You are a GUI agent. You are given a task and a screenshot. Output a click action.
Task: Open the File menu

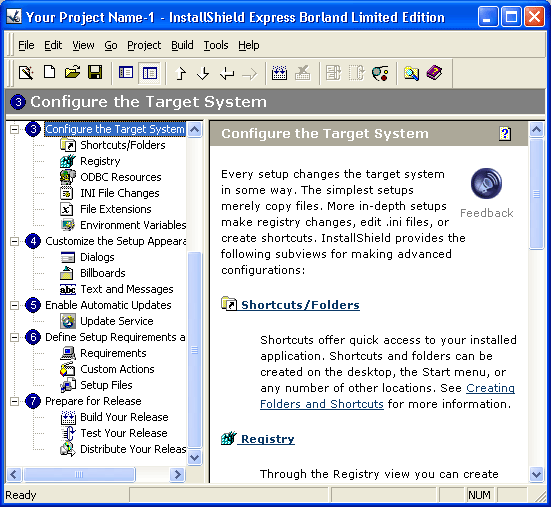tap(26, 45)
